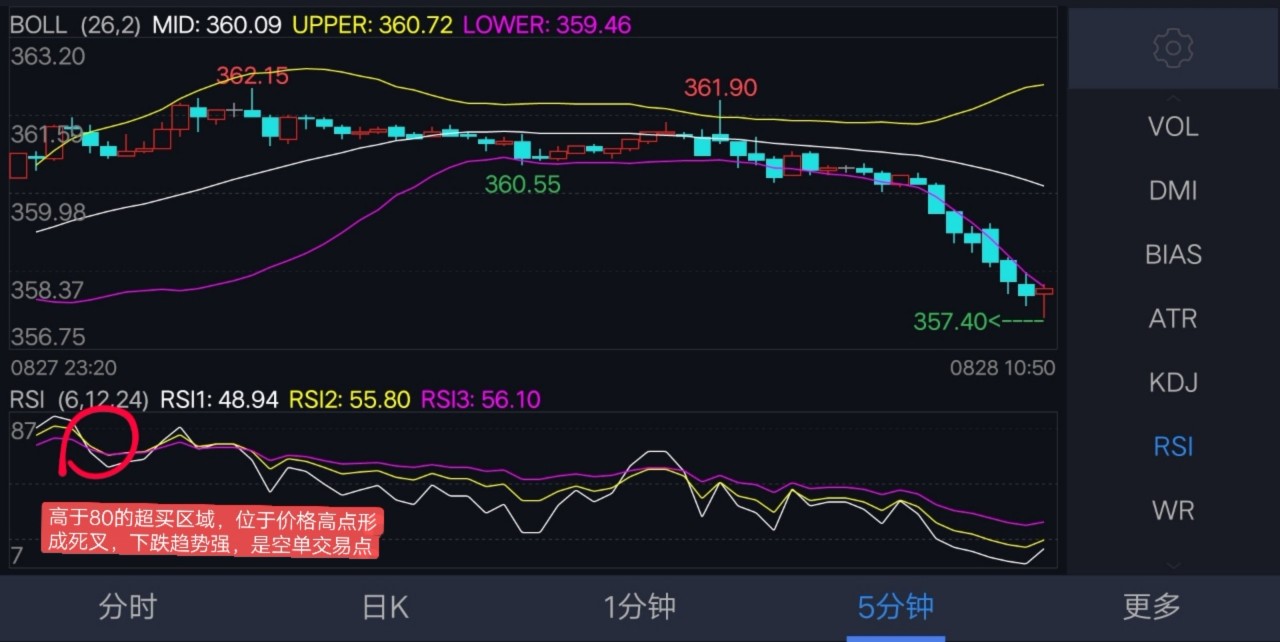The height and width of the screenshot is (642, 1280).
Task: Open the KDJ indicator panel
Action: point(1172,382)
